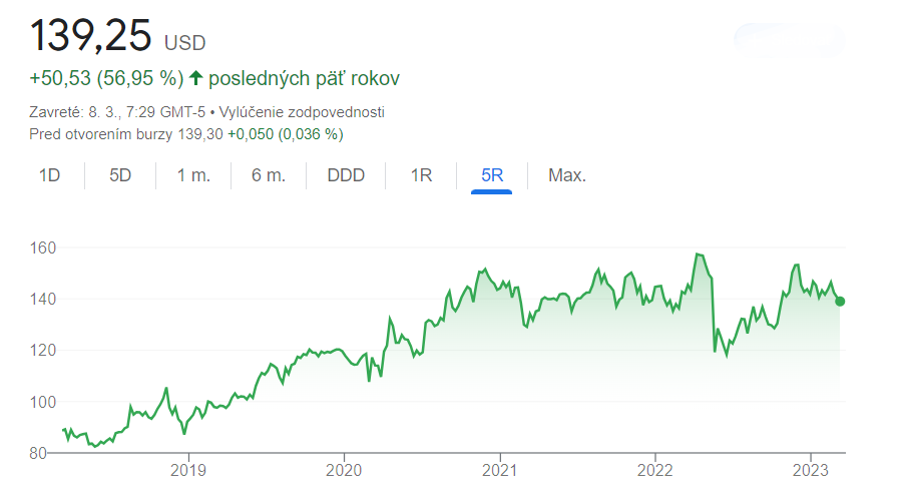Click the USD currency label
Image resolution: width=908 pixels, height=496 pixels.
point(184,43)
